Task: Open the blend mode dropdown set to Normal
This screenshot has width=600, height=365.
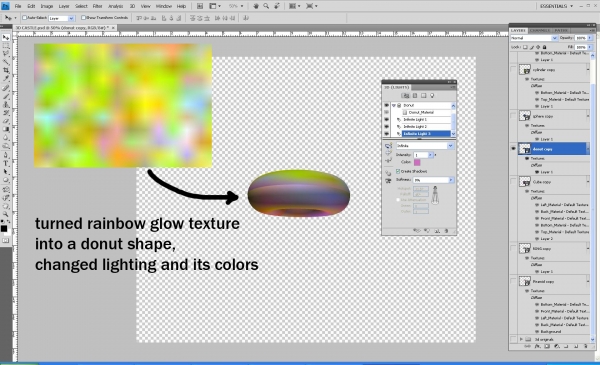Action: point(534,38)
